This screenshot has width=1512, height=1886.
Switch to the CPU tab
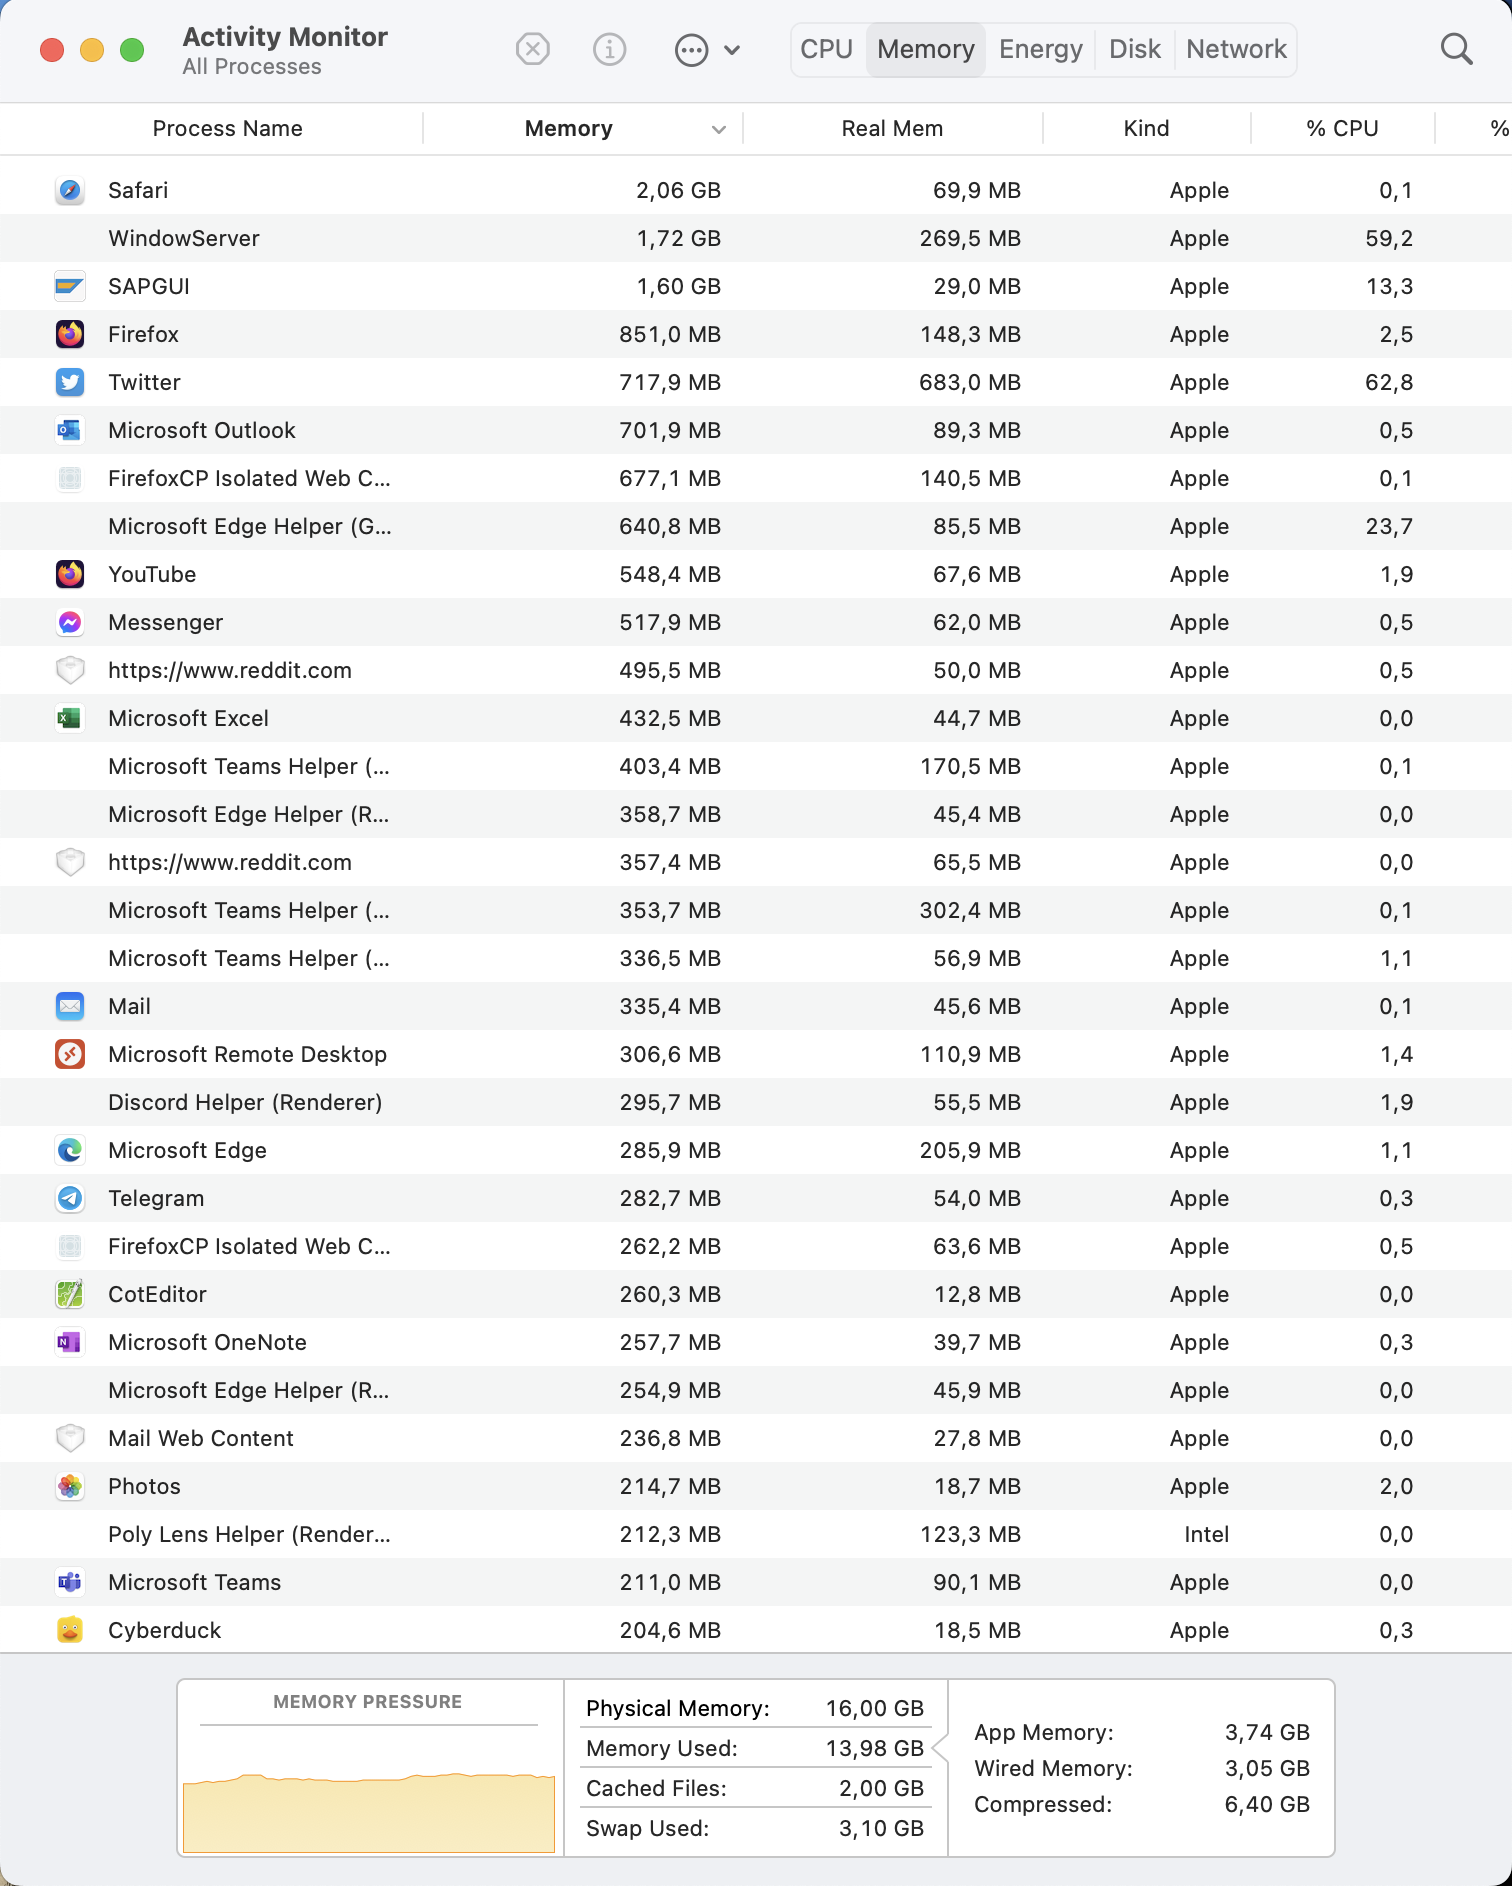tap(827, 49)
